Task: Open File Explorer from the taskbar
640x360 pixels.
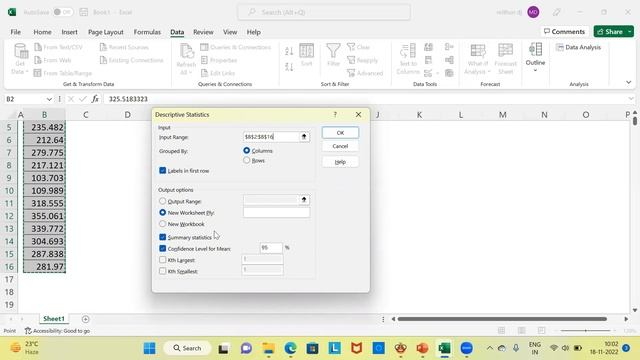Action: pyautogui.click(x=269, y=348)
